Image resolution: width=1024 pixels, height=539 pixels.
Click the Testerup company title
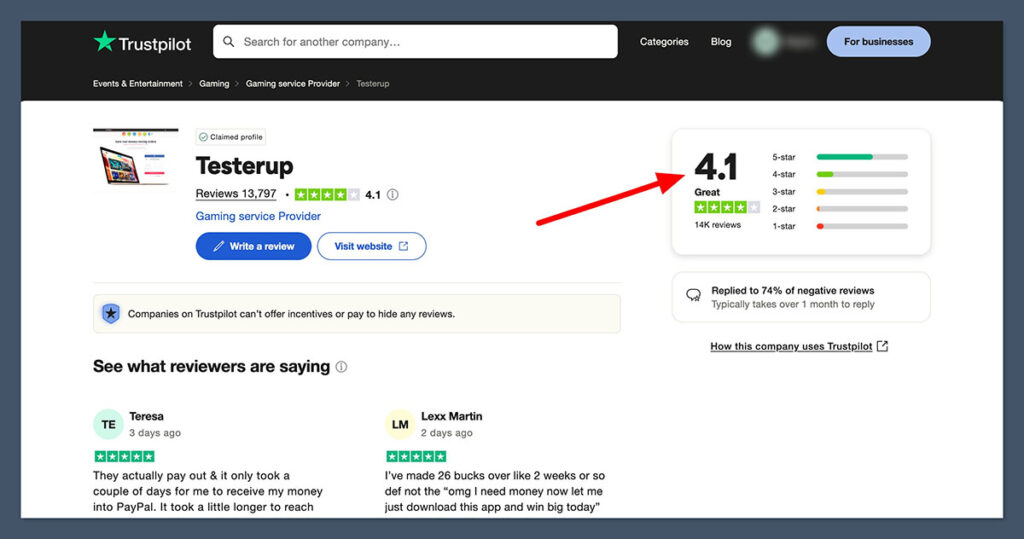(244, 166)
